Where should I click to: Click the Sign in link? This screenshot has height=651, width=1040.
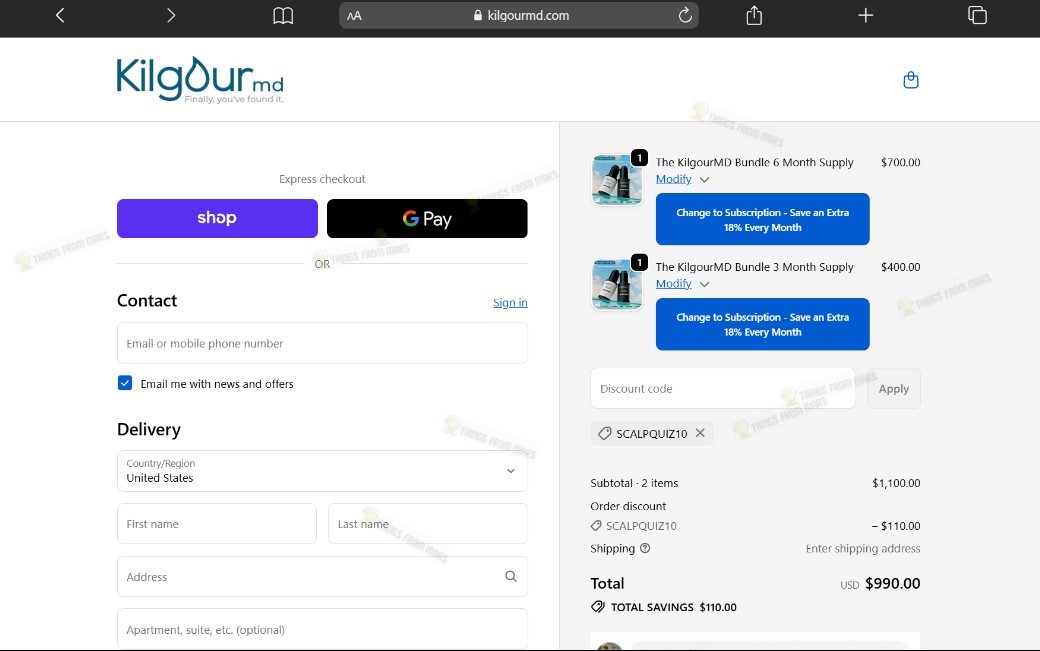(x=510, y=302)
